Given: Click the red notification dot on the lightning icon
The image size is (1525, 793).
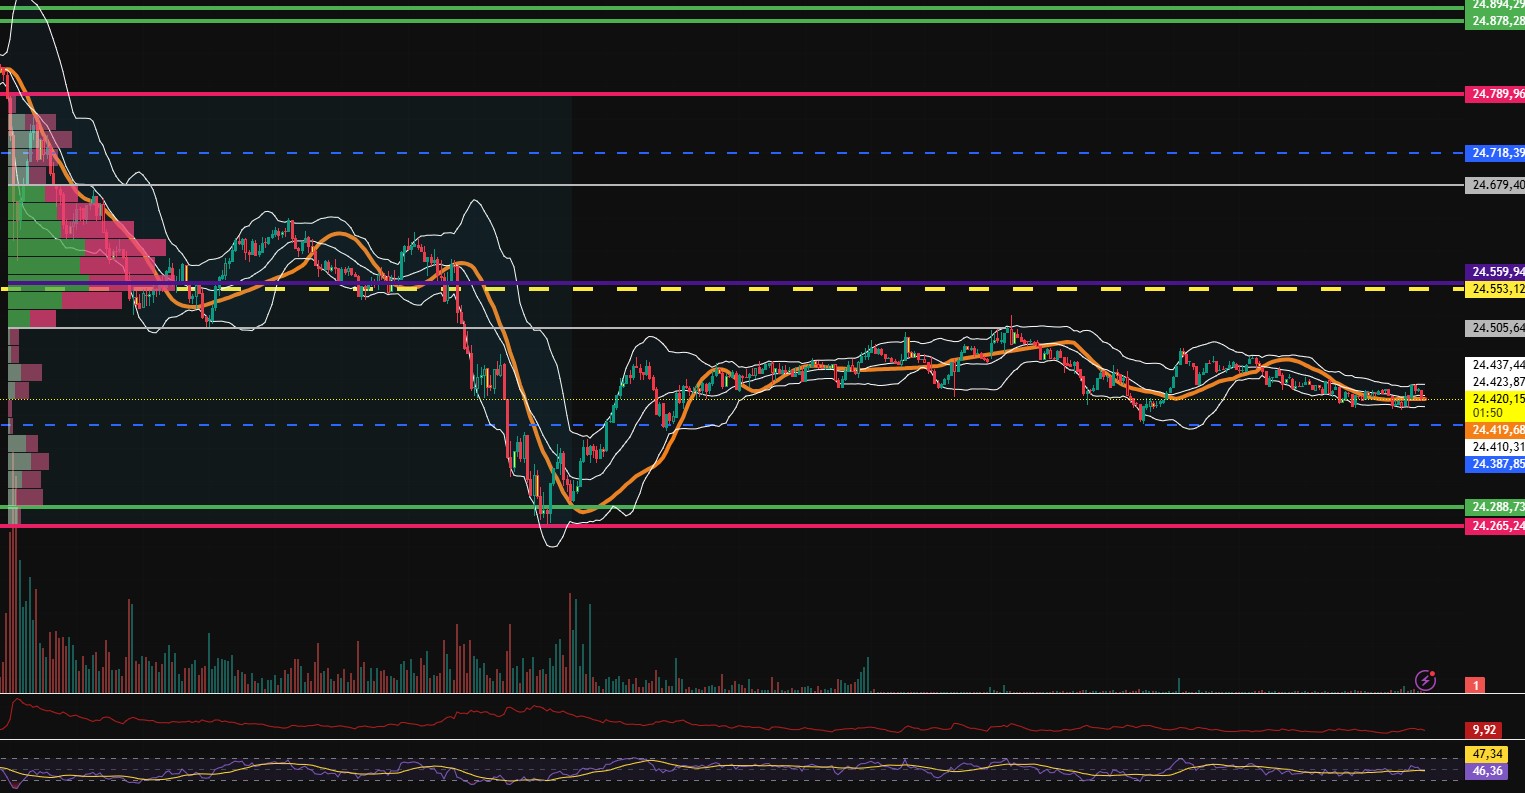Looking at the screenshot, I should (1433, 674).
